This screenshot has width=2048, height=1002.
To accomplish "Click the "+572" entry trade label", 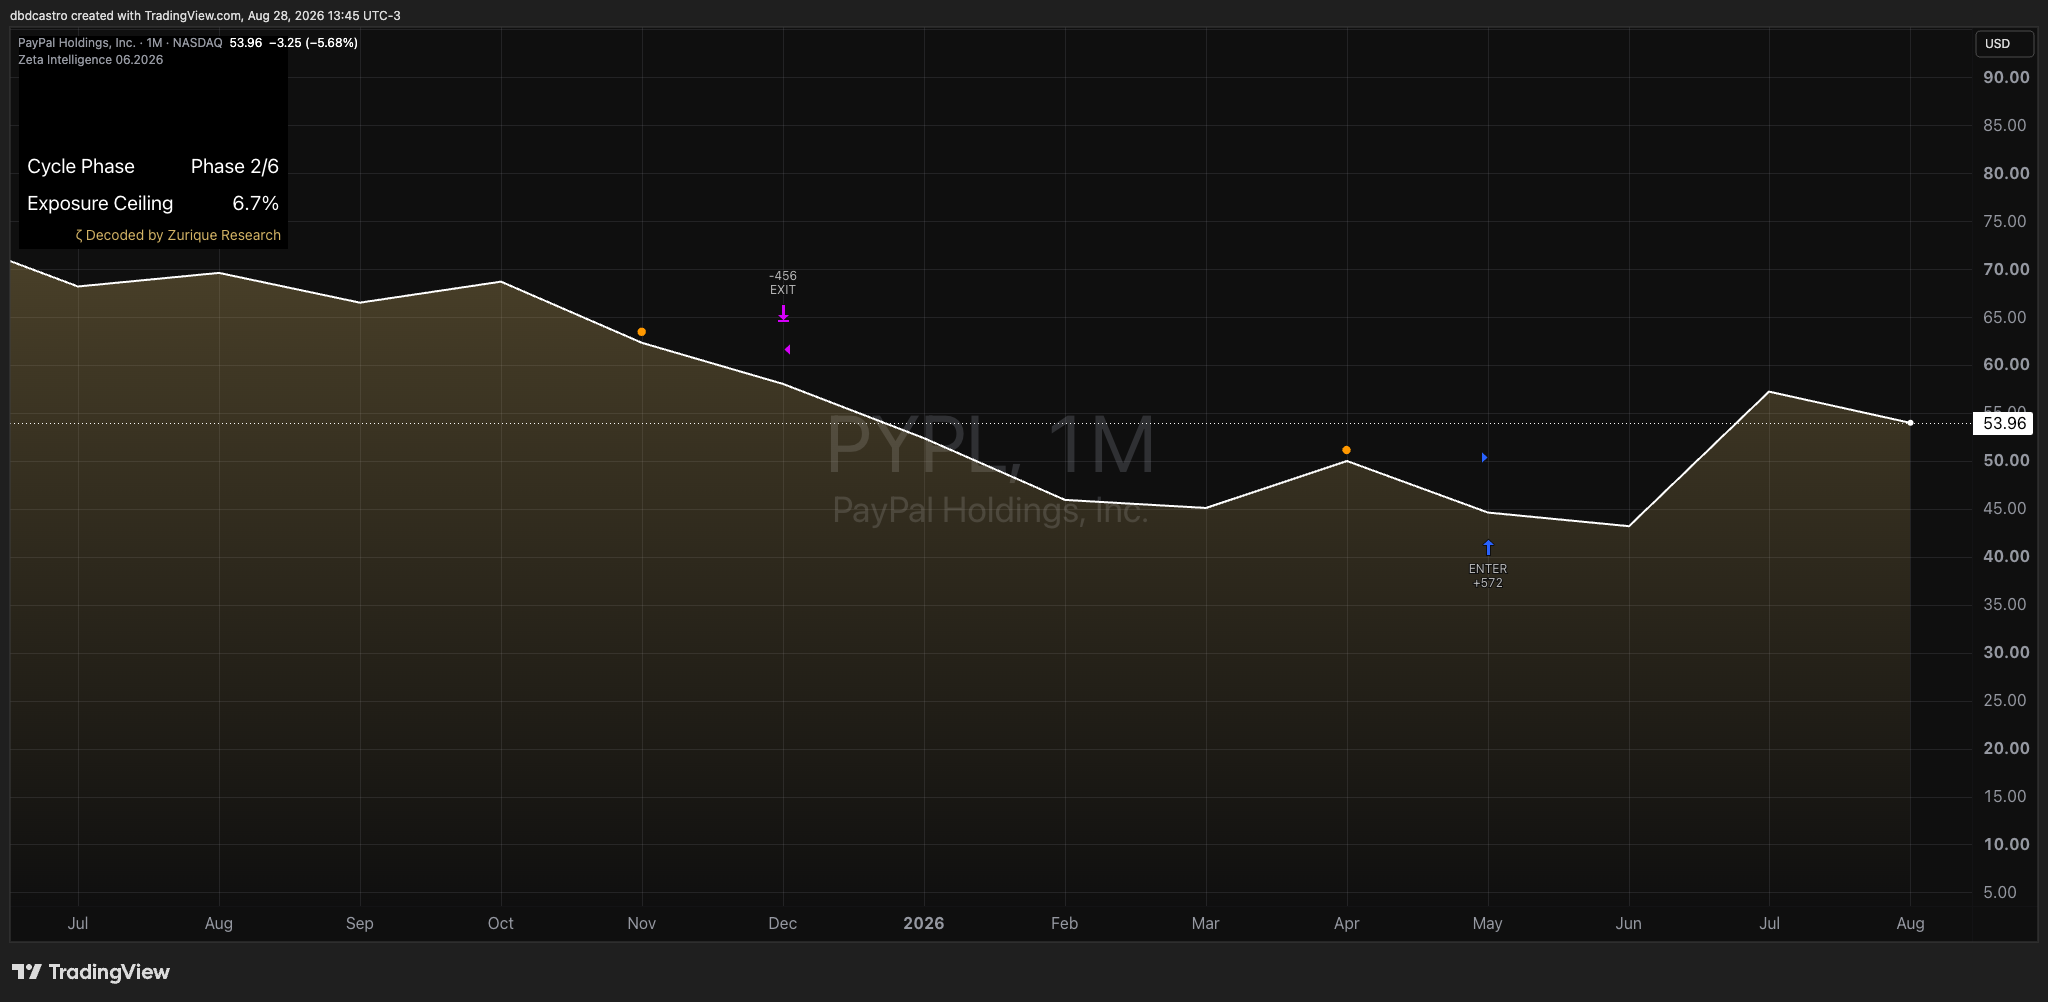I will tap(1488, 583).
